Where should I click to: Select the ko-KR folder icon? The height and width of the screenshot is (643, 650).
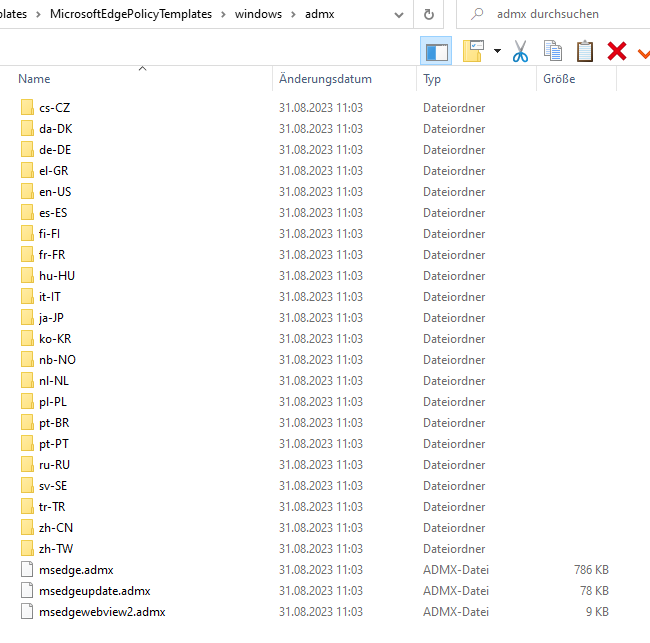(x=27, y=338)
